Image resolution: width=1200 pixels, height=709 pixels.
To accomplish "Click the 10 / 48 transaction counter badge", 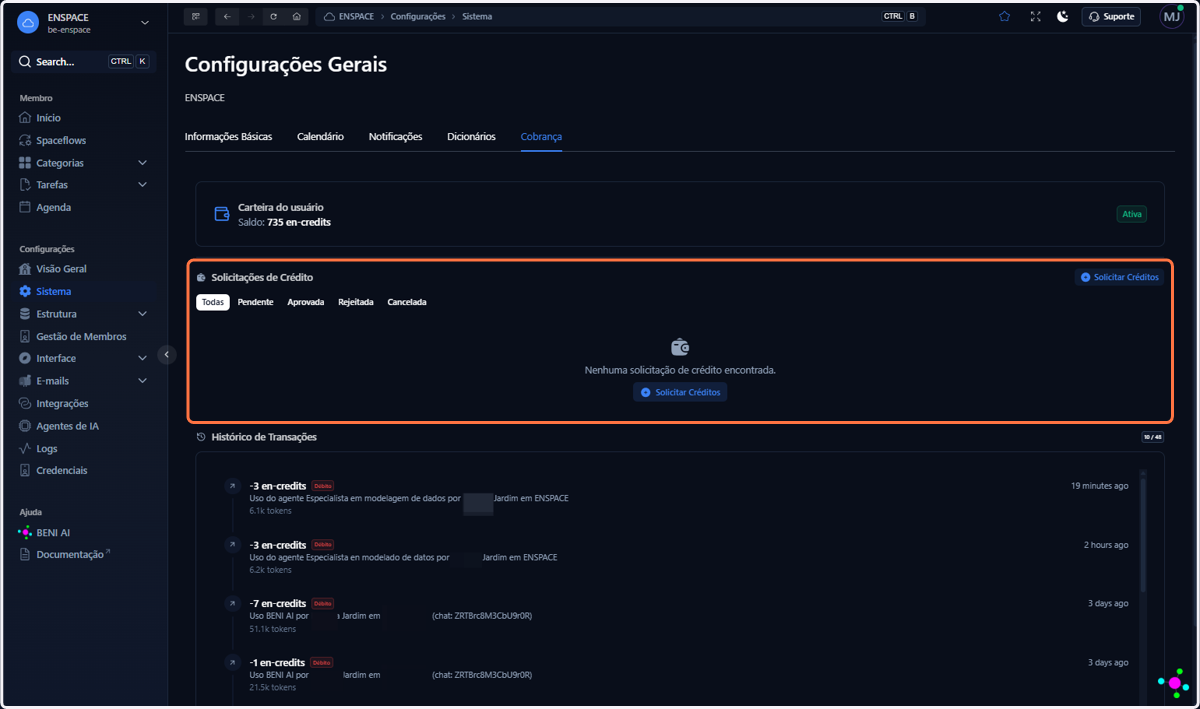I will (1153, 437).
